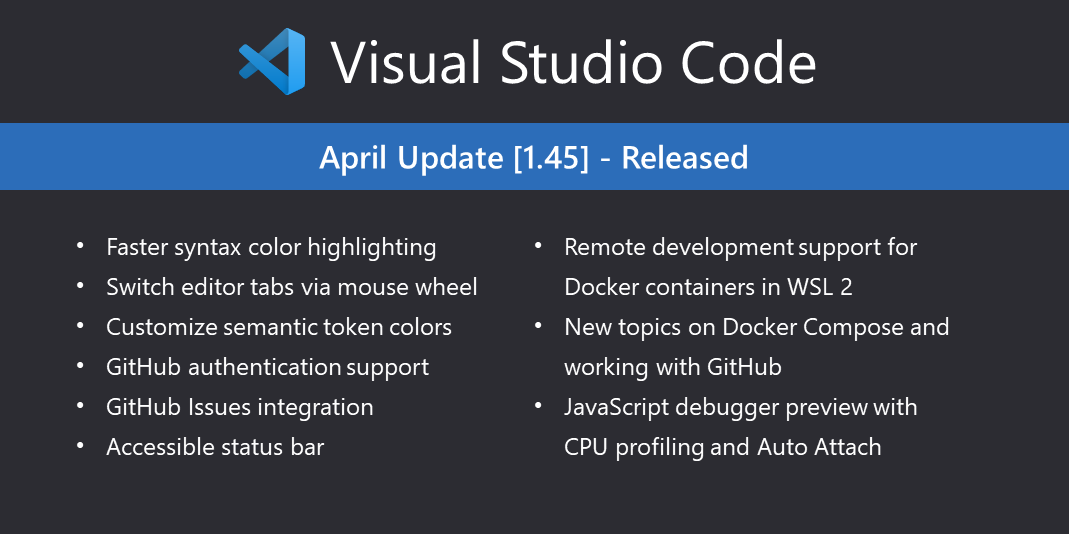The width and height of the screenshot is (1069, 534).
Task: Click "JavaScript debugger preview with" line
Action: [x=741, y=408]
